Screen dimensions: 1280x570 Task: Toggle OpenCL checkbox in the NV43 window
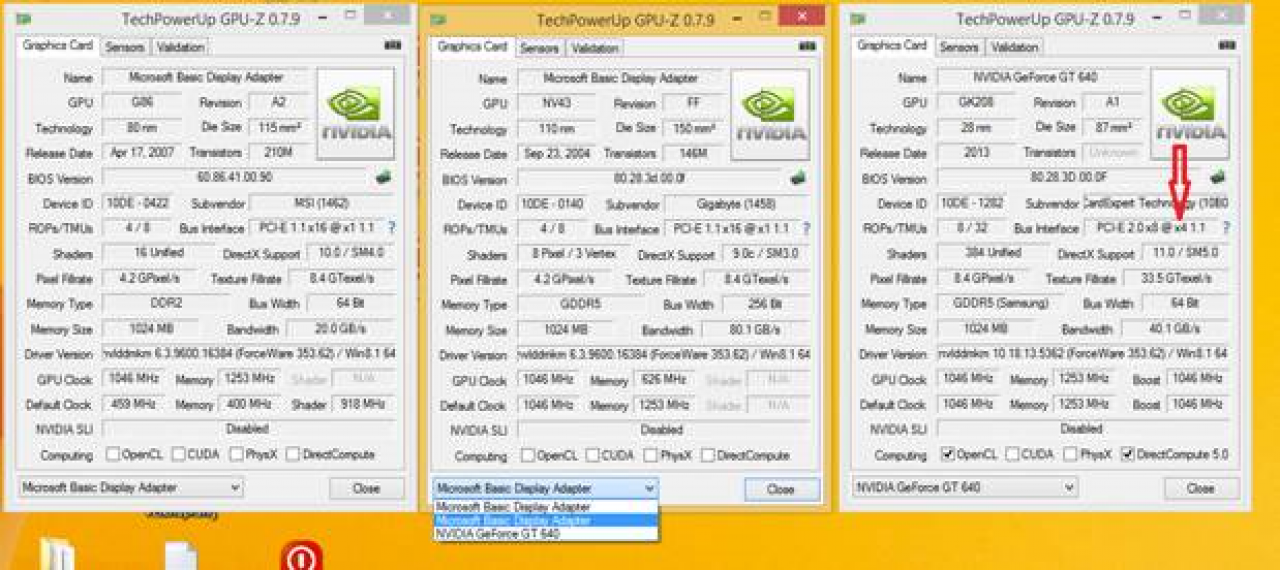pyautogui.click(x=528, y=455)
